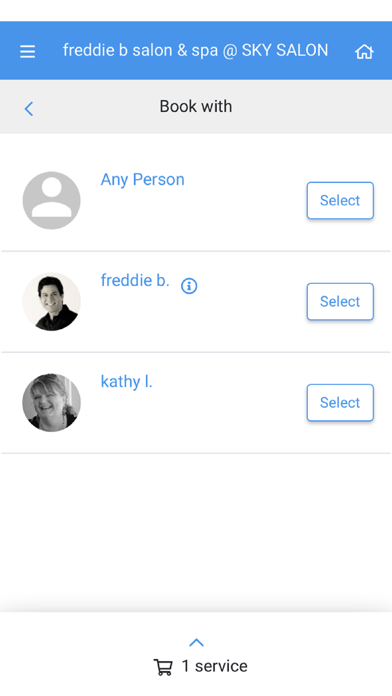Image resolution: width=392 pixels, height=696 pixels.
Task: Tap the freddie b. name link
Action: [135, 280]
